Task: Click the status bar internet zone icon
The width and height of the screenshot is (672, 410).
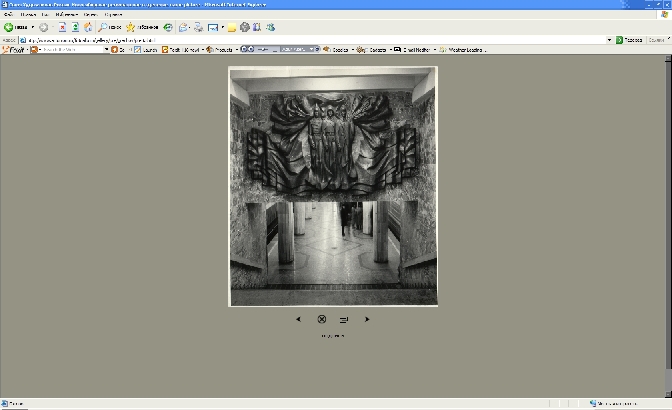Action: pos(593,404)
